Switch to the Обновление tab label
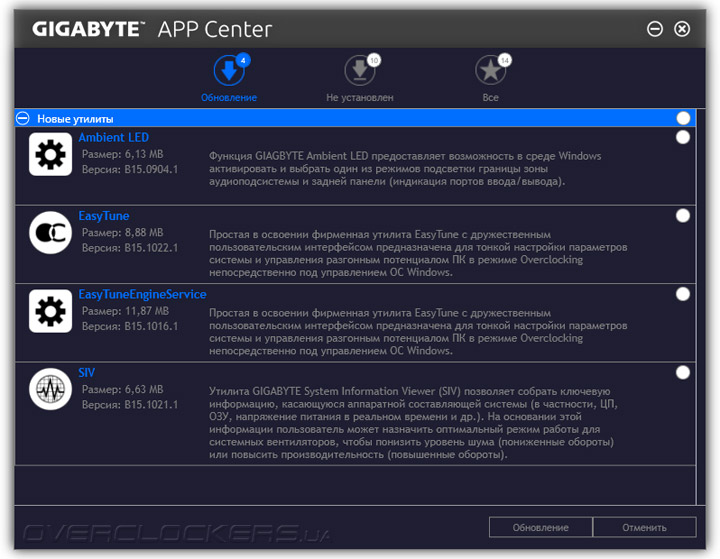This screenshot has height=559, width=720. click(229, 97)
